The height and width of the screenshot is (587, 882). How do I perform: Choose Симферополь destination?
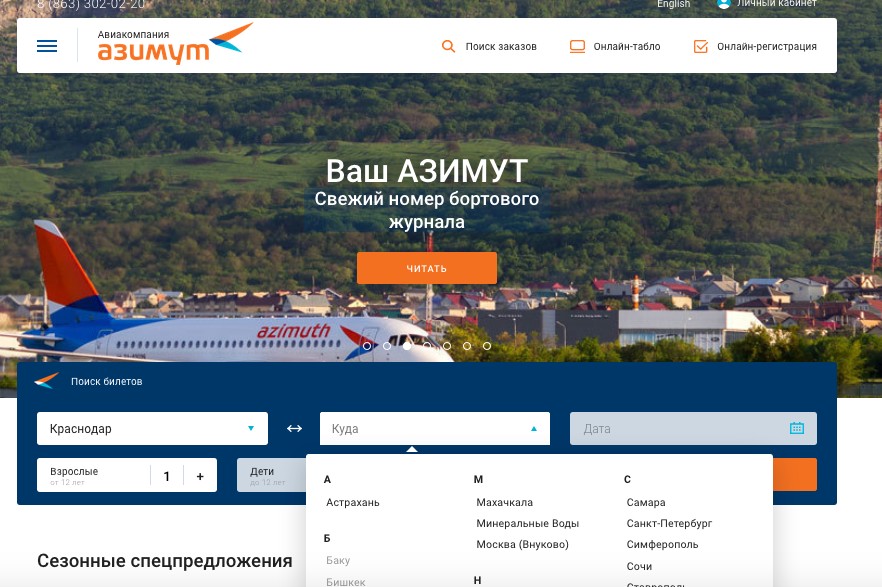point(663,544)
